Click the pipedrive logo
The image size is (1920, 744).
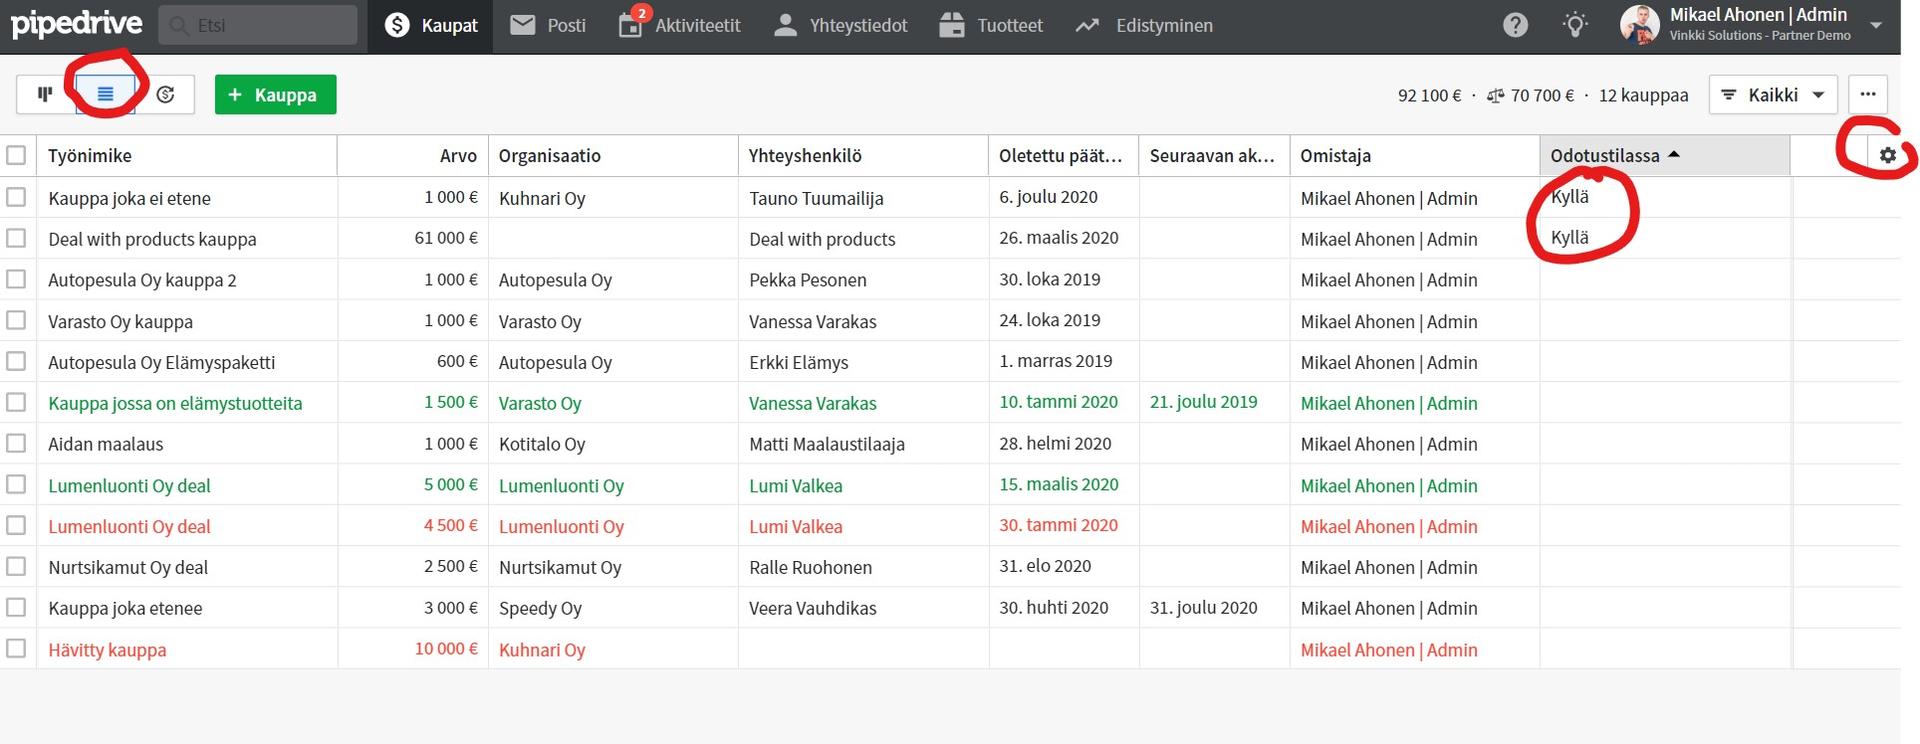click(x=76, y=24)
